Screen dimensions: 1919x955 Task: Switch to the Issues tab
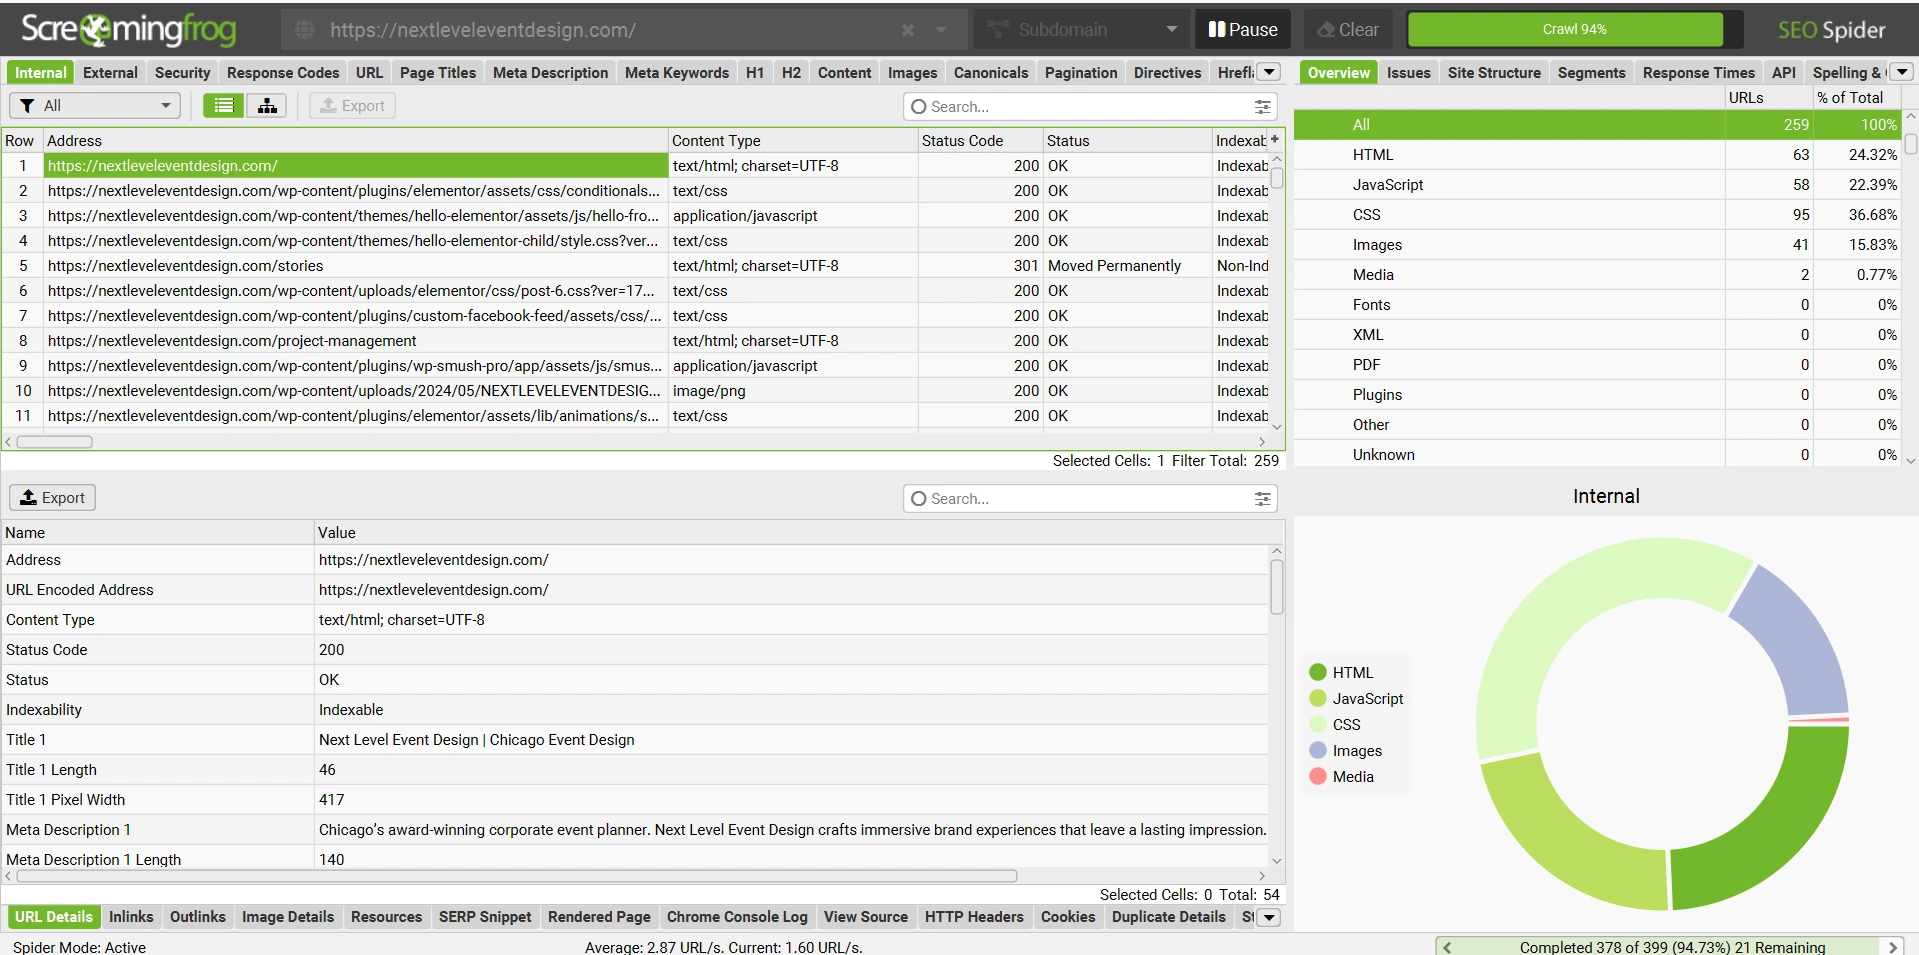pyautogui.click(x=1408, y=73)
